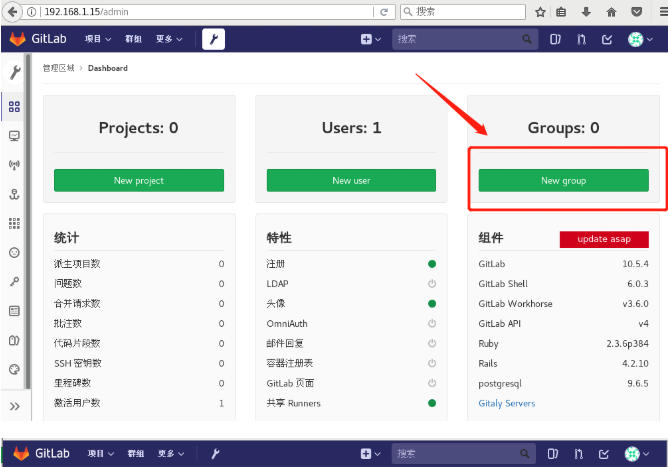Image resolution: width=668 pixels, height=467 pixels.
Task: Click the 合并请求数 statistics row
Action: click(x=139, y=303)
